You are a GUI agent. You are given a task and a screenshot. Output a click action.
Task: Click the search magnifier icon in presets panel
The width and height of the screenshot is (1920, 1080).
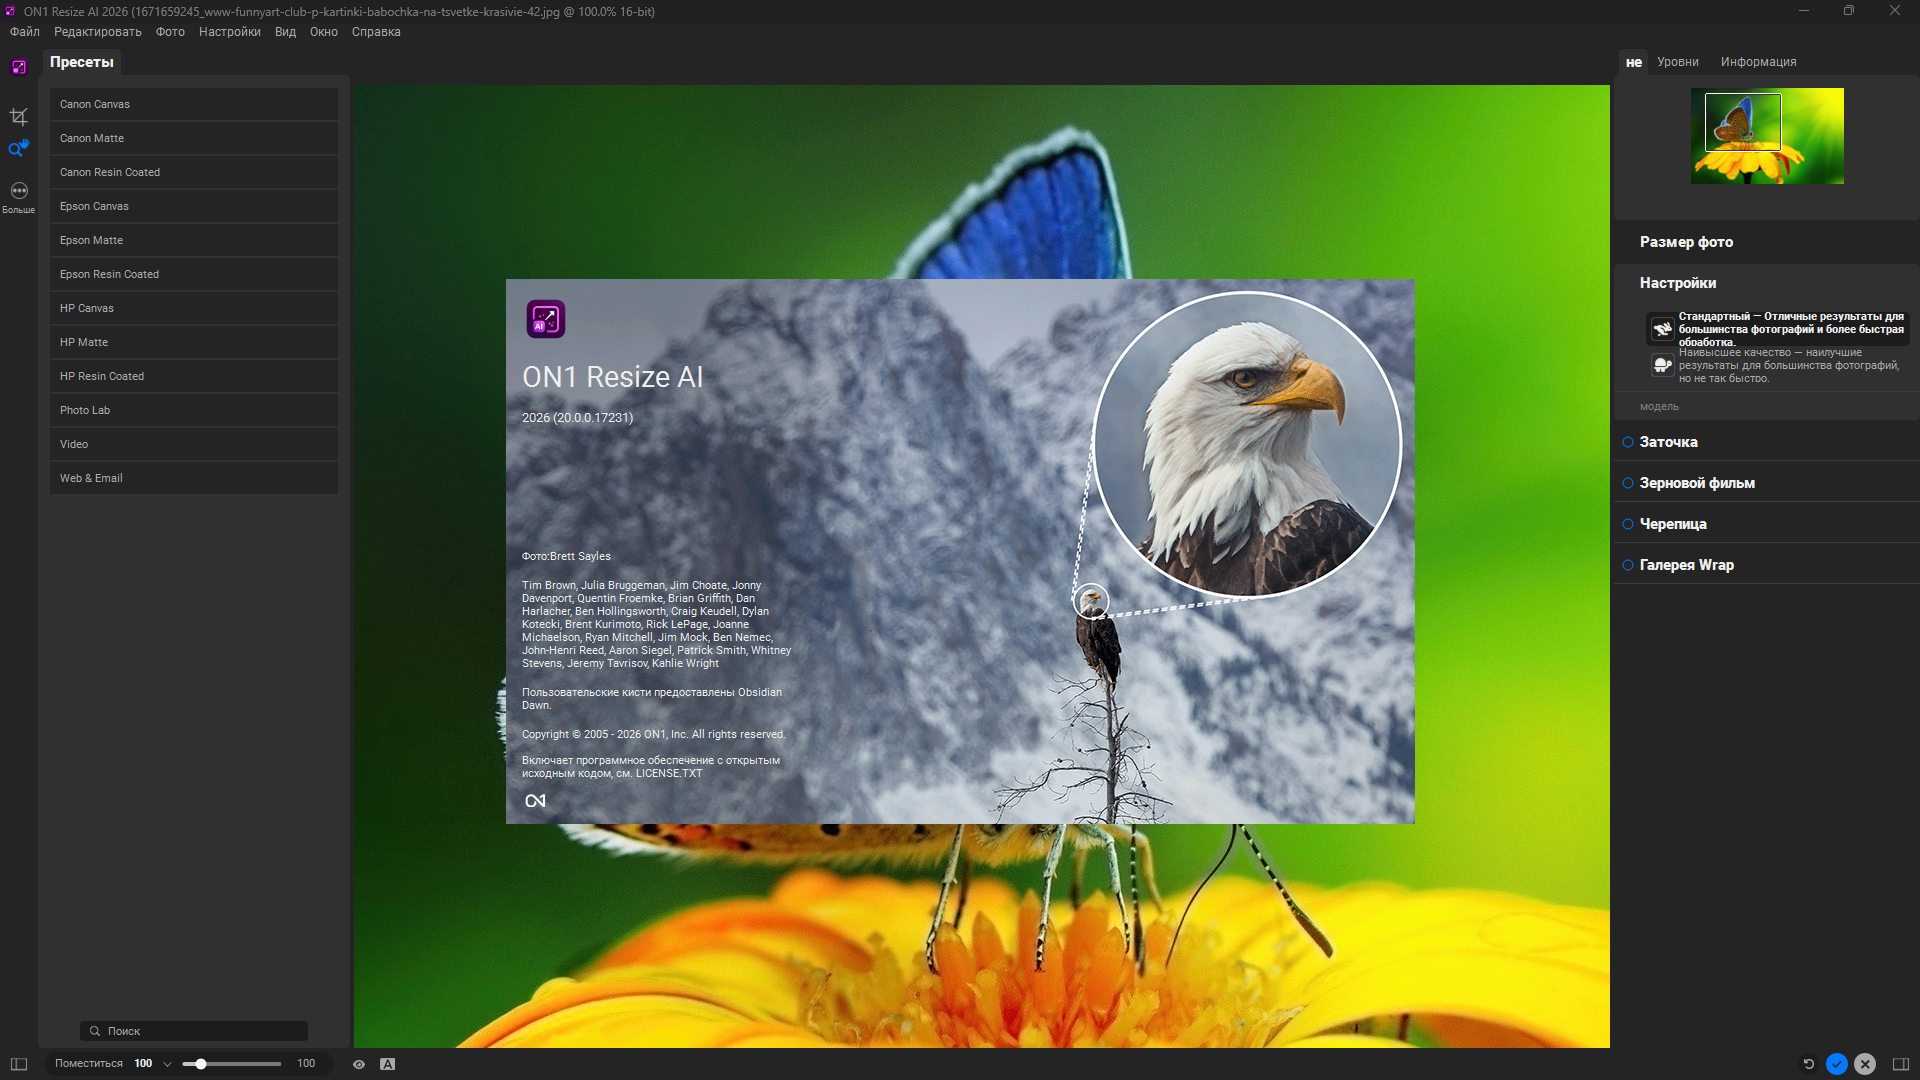[x=95, y=1031]
